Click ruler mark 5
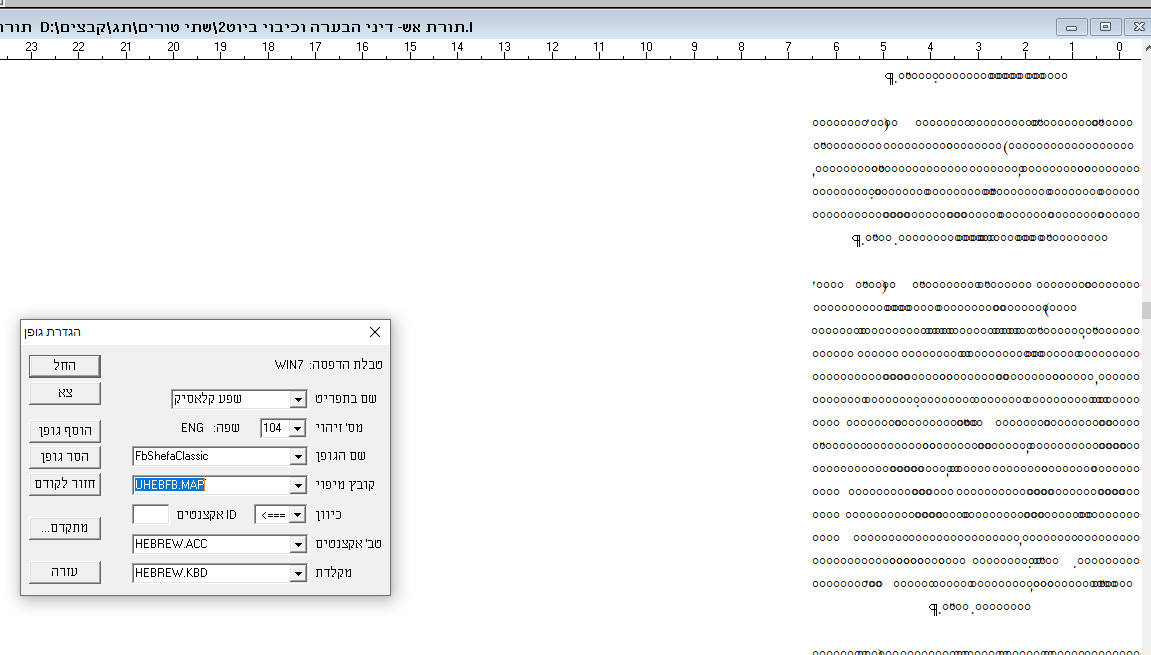This screenshot has height=655, width=1151. [883, 47]
